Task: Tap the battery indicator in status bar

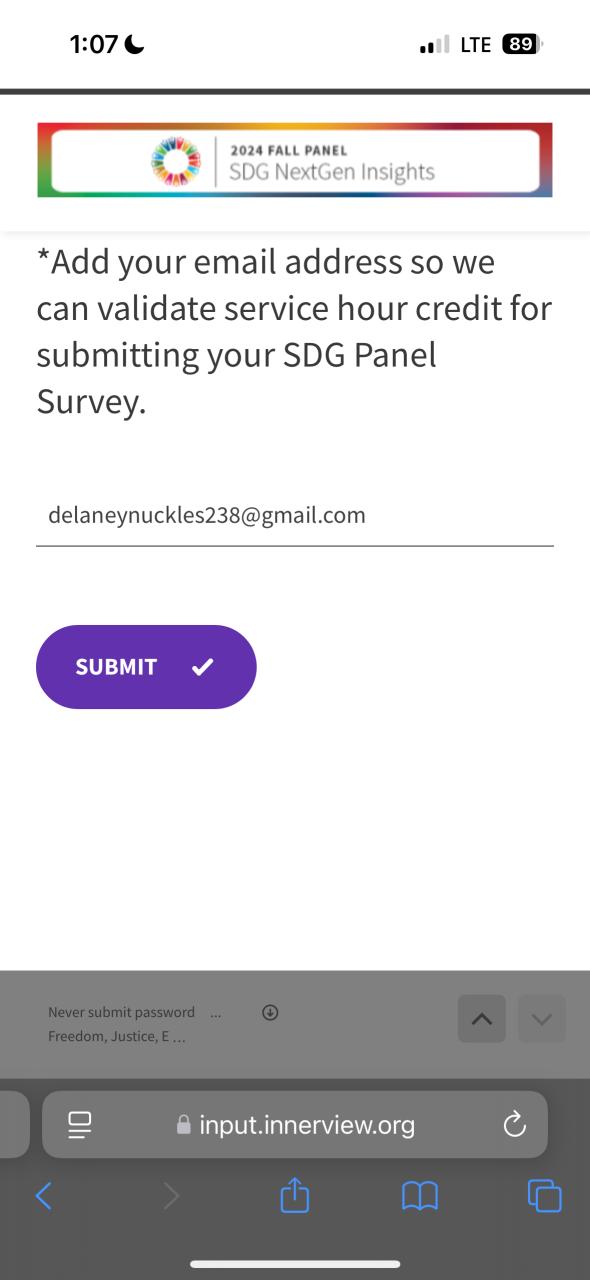Action: pyautogui.click(x=522, y=44)
